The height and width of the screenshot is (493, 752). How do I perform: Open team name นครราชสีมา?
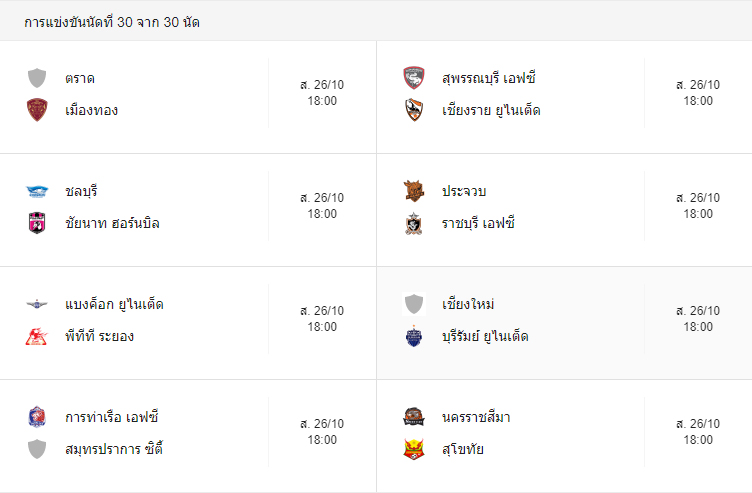476,417
